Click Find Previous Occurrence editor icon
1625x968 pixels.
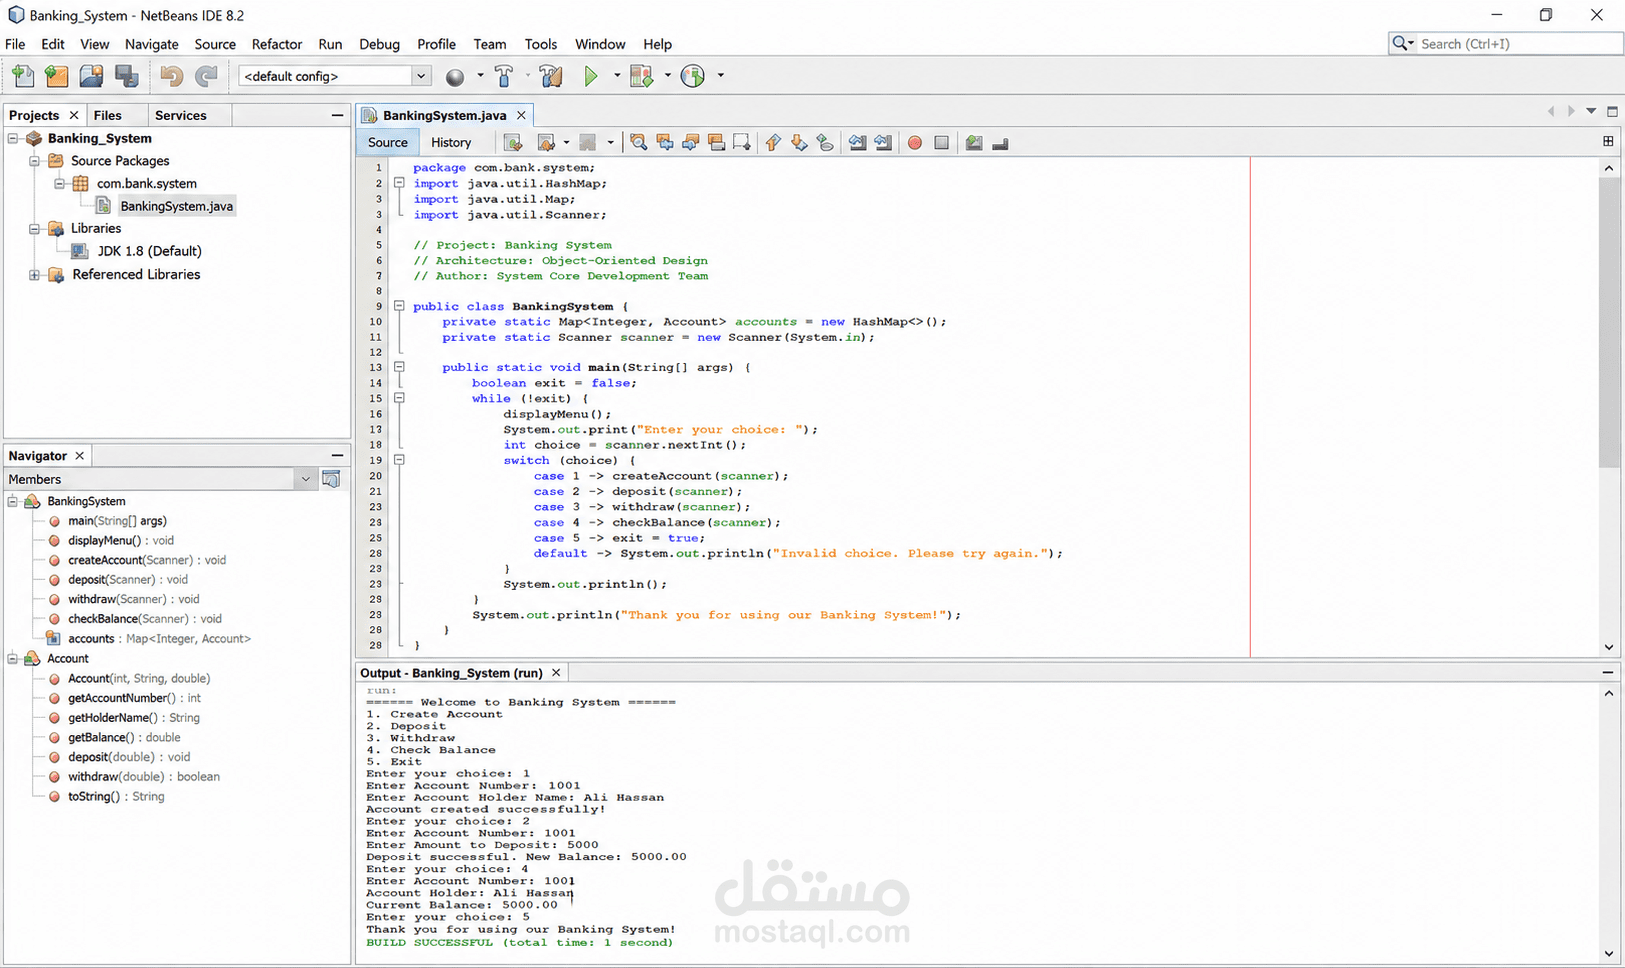[x=664, y=143]
